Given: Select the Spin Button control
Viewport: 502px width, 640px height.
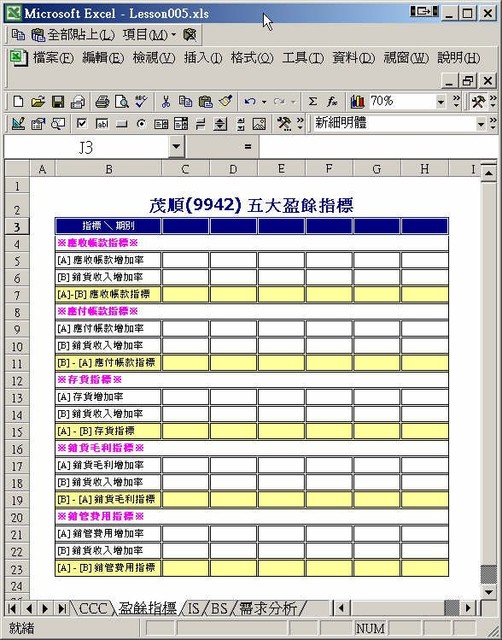Looking at the screenshot, I should pos(220,123).
